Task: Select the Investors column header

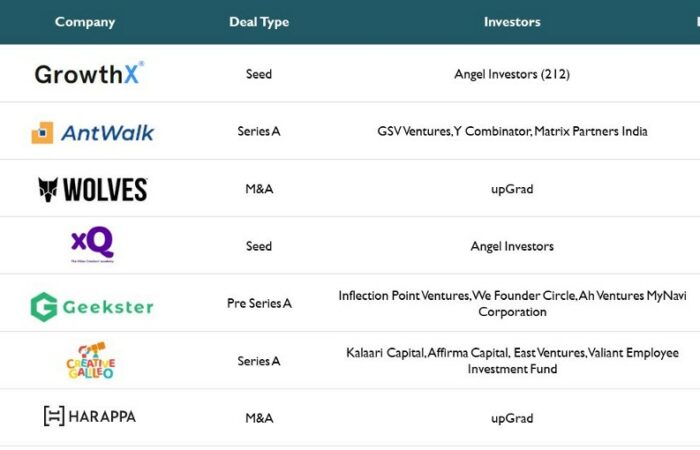Action: coord(512,22)
